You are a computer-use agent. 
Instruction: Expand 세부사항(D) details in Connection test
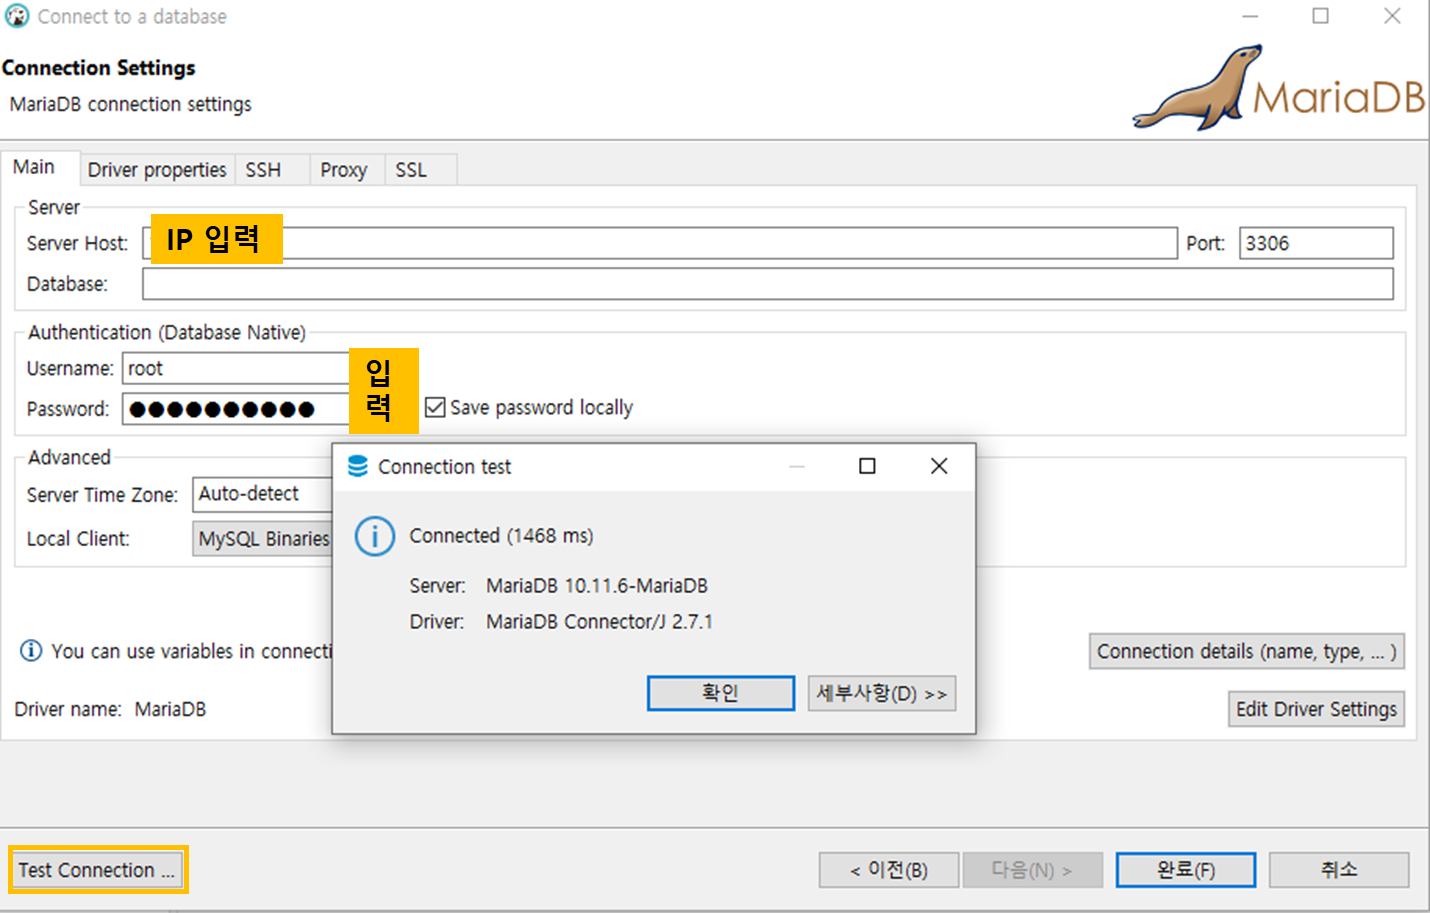point(882,693)
